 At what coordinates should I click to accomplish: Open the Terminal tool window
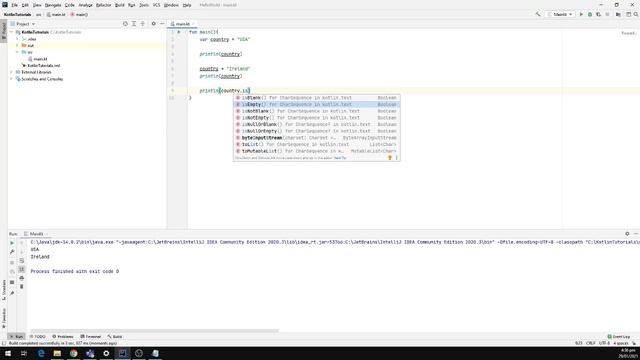click(x=91, y=337)
